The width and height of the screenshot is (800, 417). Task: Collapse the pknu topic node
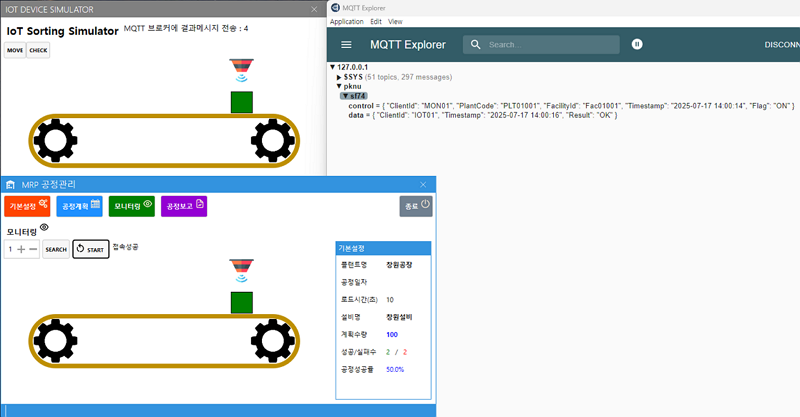coord(339,86)
